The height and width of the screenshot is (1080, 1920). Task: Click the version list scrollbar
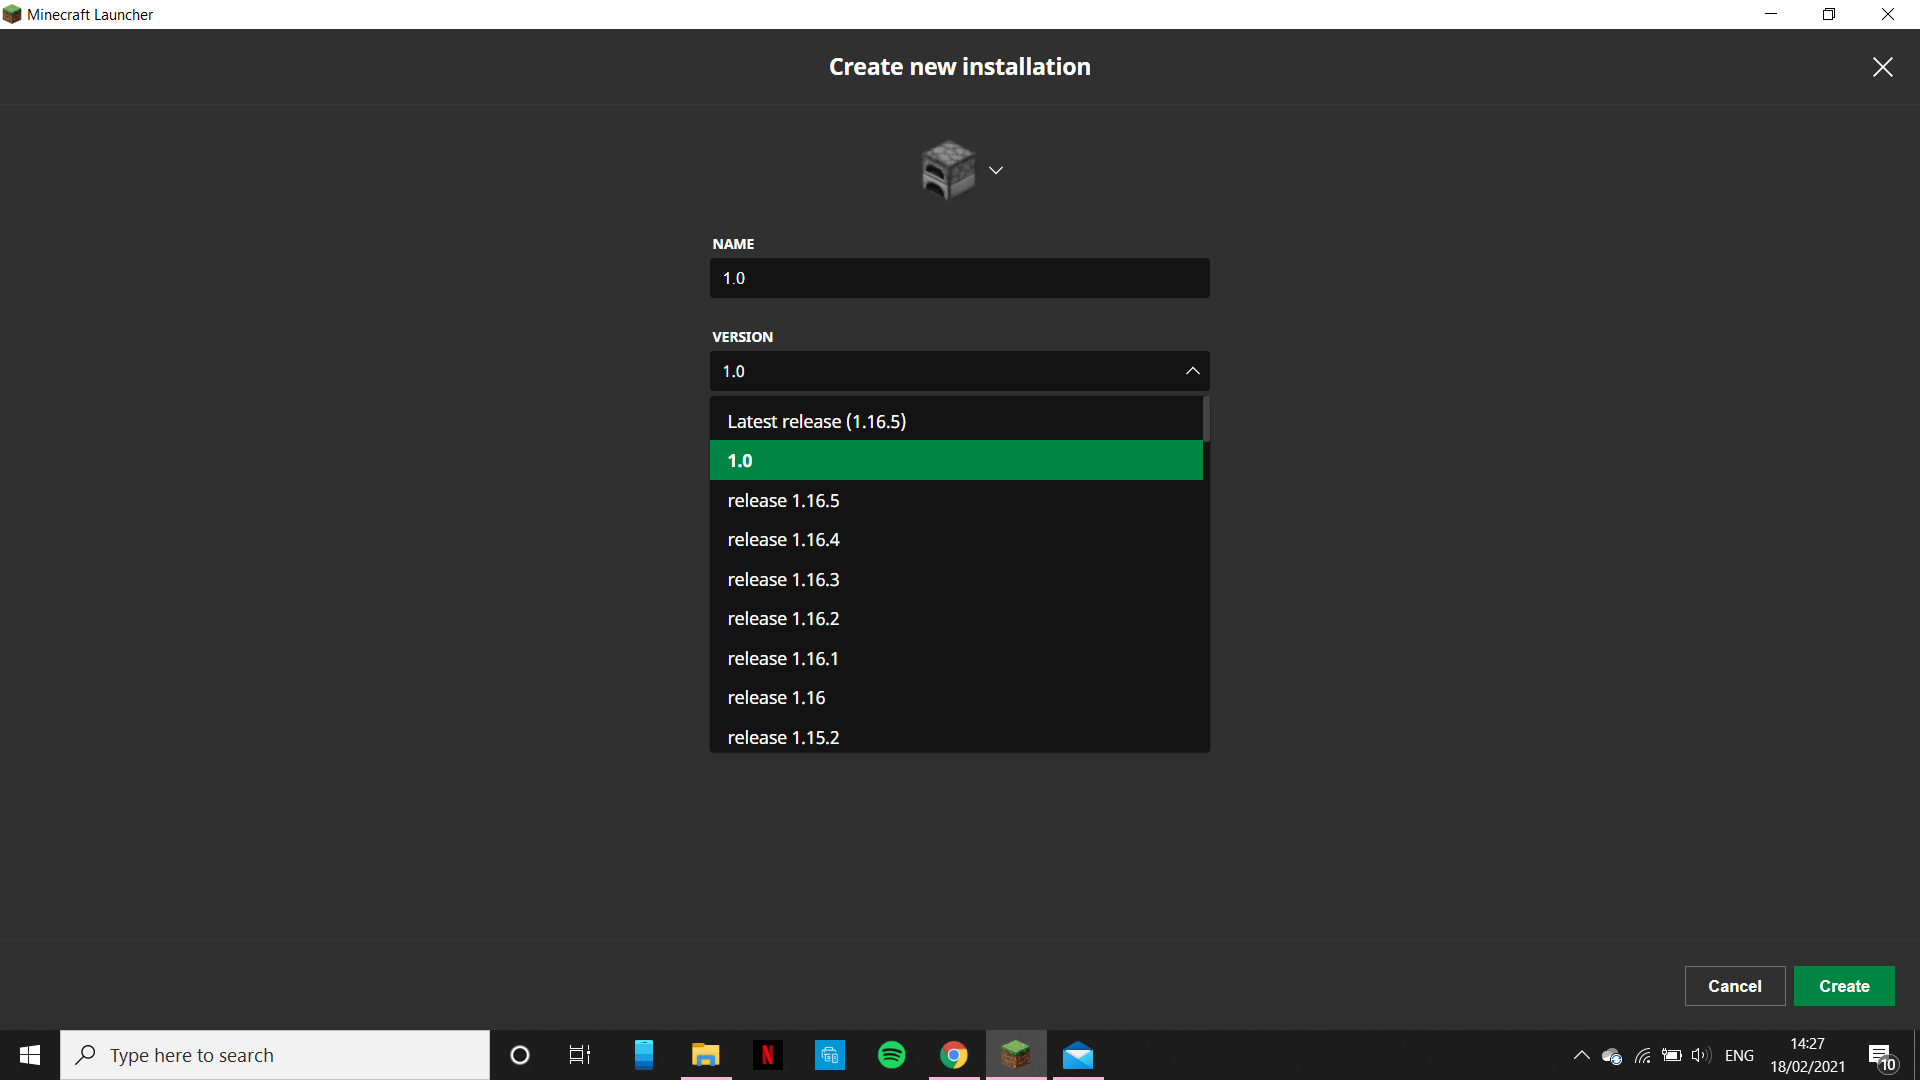click(x=1206, y=420)
